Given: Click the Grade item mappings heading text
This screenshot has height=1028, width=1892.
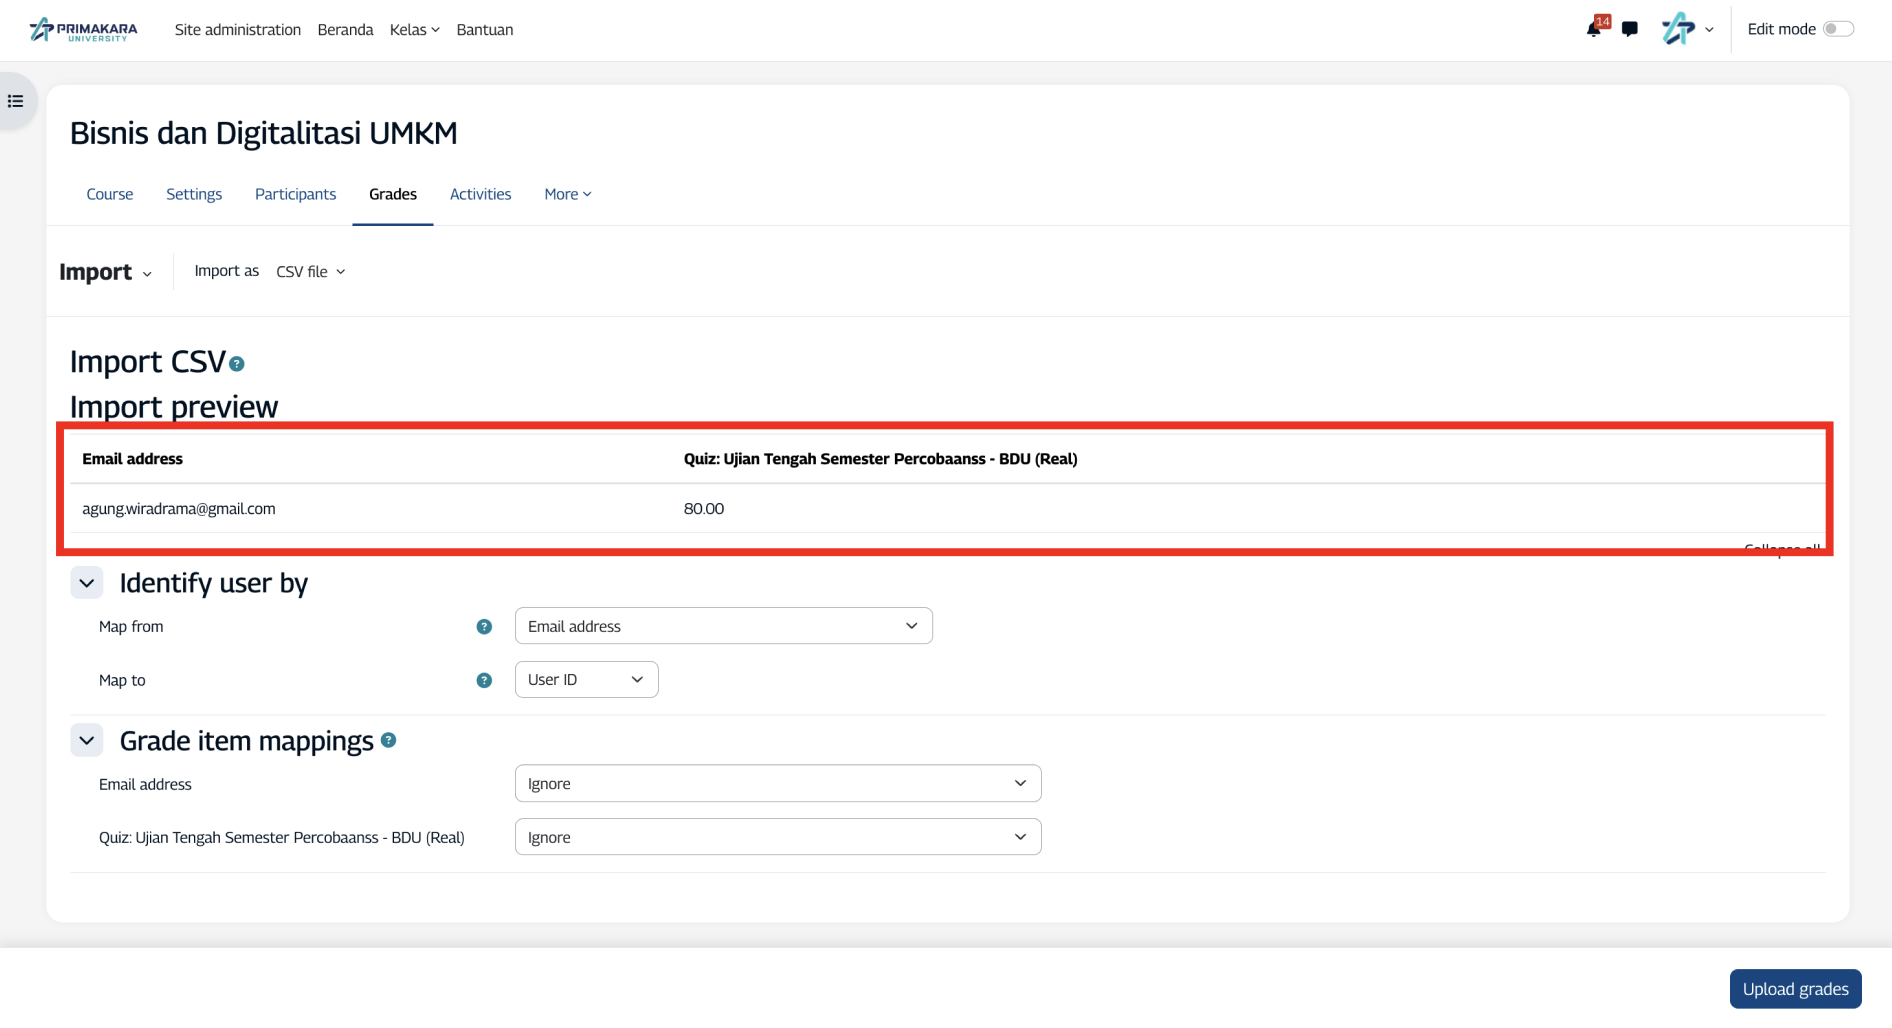Looking at the screenshot, I should [247, 741].
